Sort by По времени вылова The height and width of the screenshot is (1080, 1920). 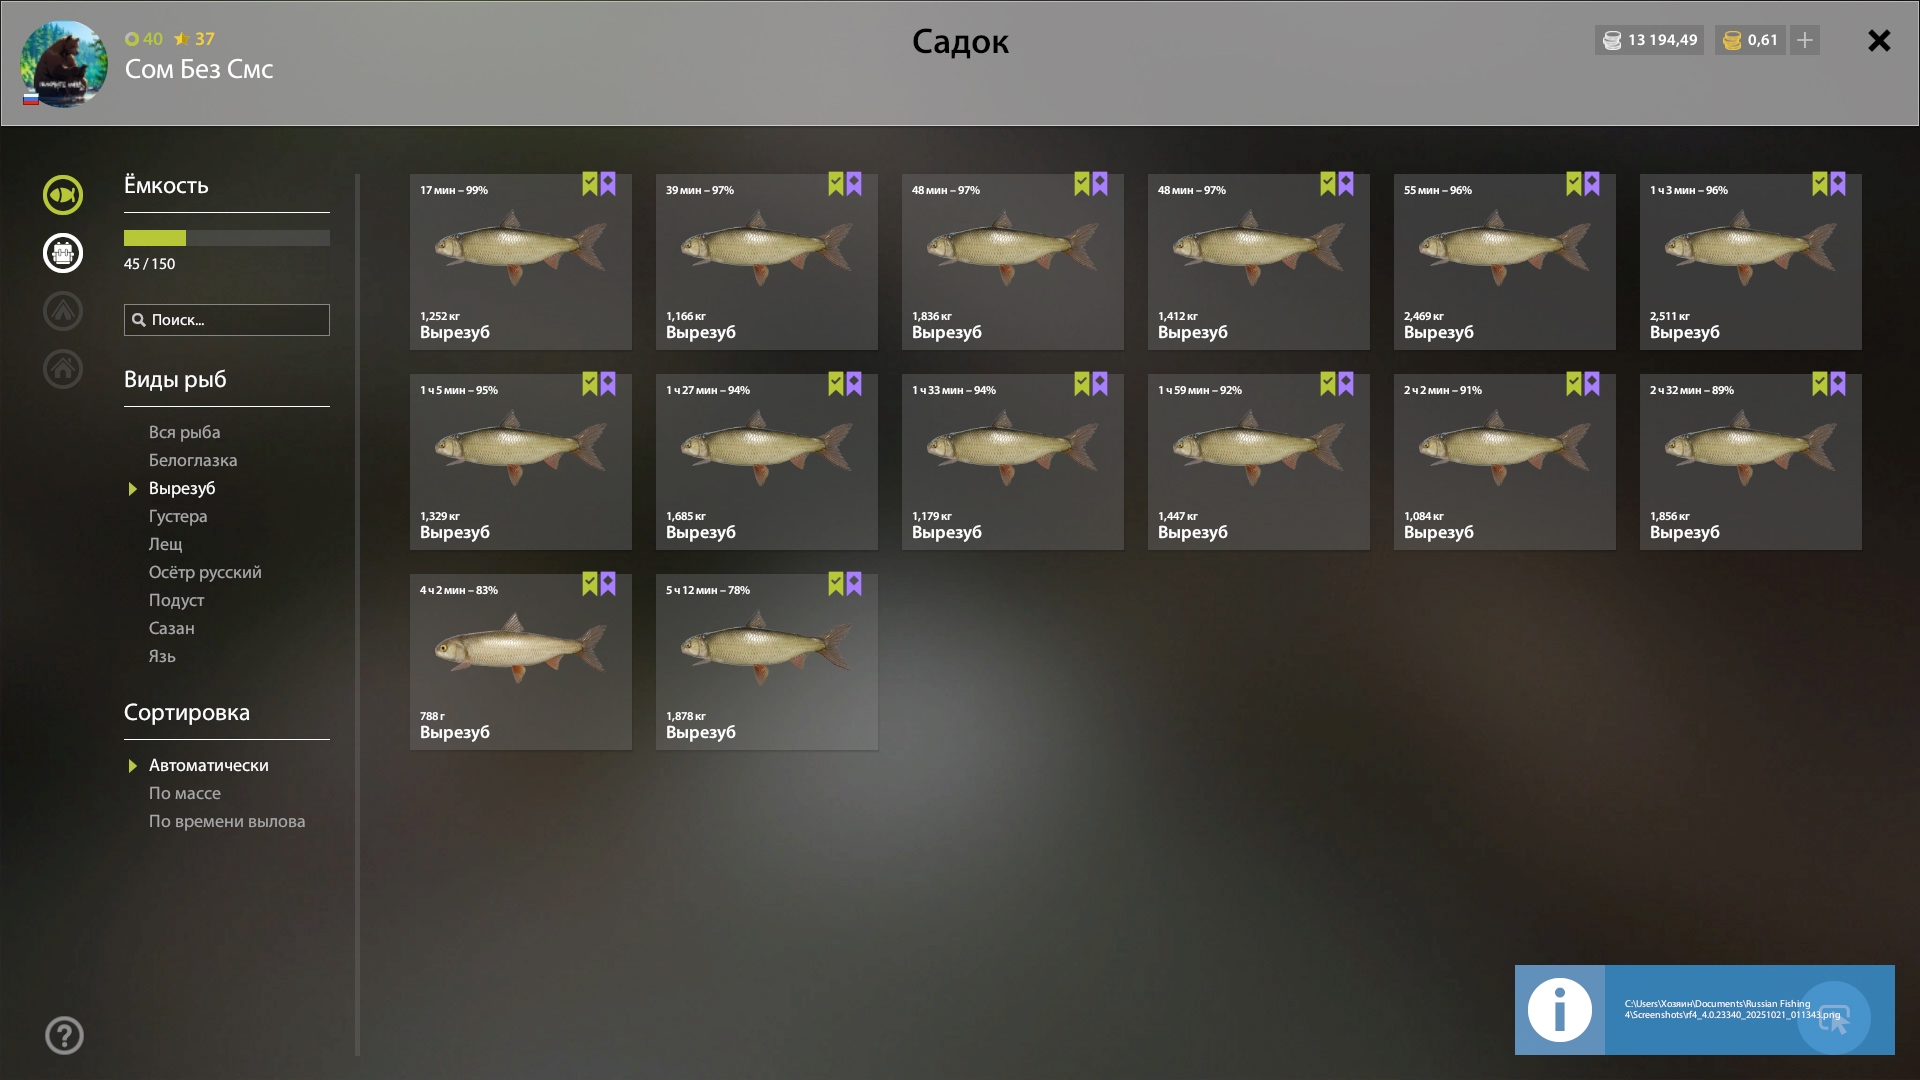point(227,821)
